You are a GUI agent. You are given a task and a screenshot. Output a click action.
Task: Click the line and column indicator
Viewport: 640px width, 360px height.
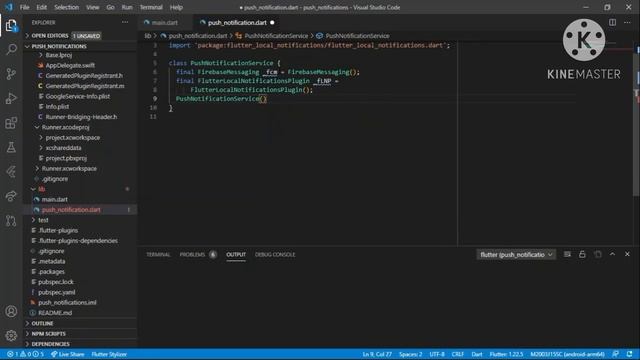point(377,354)
